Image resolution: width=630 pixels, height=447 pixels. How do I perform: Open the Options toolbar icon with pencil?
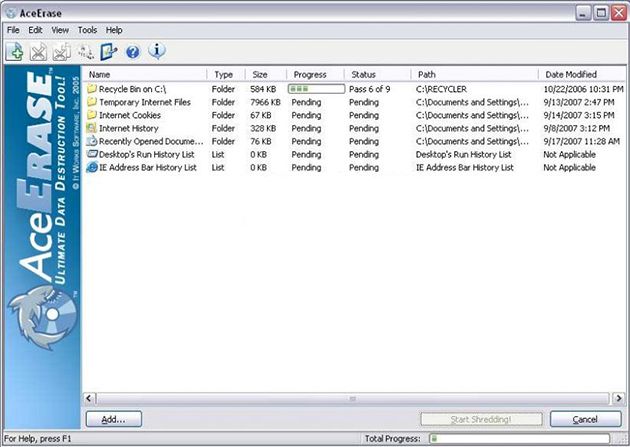108,52
